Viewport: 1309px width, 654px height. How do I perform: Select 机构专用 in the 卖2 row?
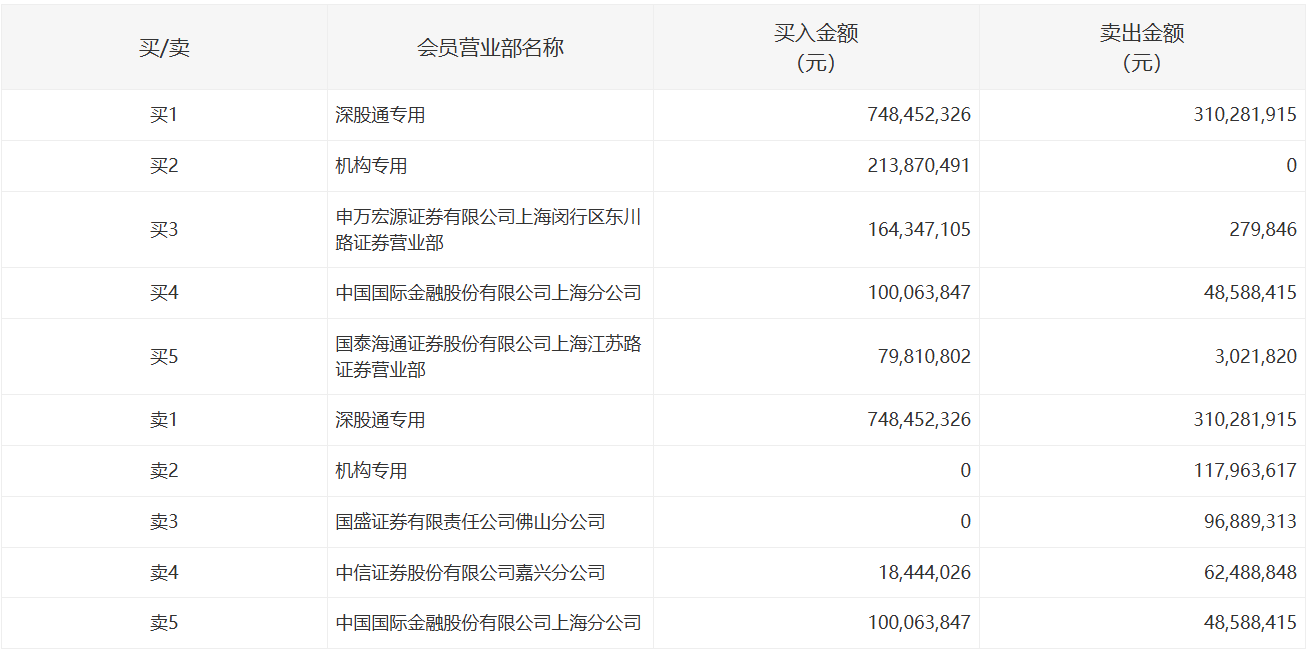[x=371, y=471]
